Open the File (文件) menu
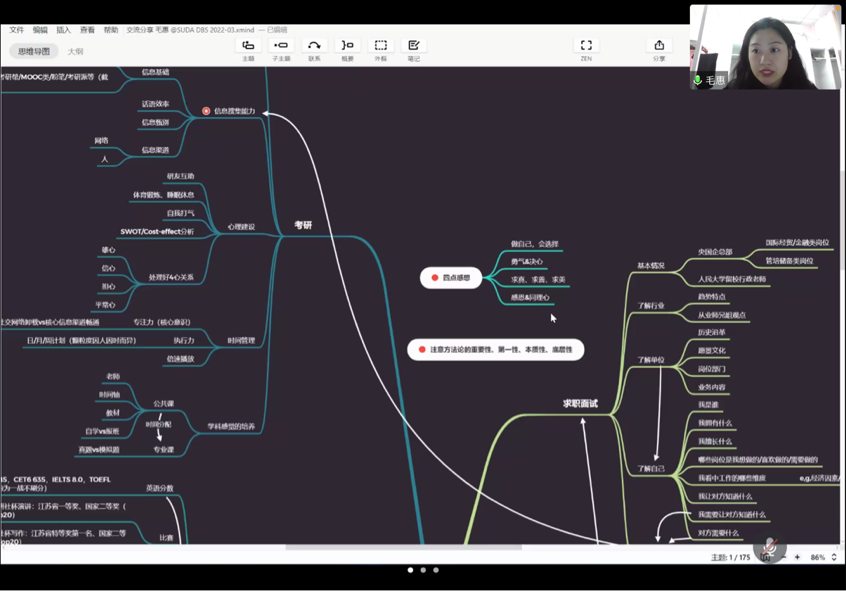 17,30
